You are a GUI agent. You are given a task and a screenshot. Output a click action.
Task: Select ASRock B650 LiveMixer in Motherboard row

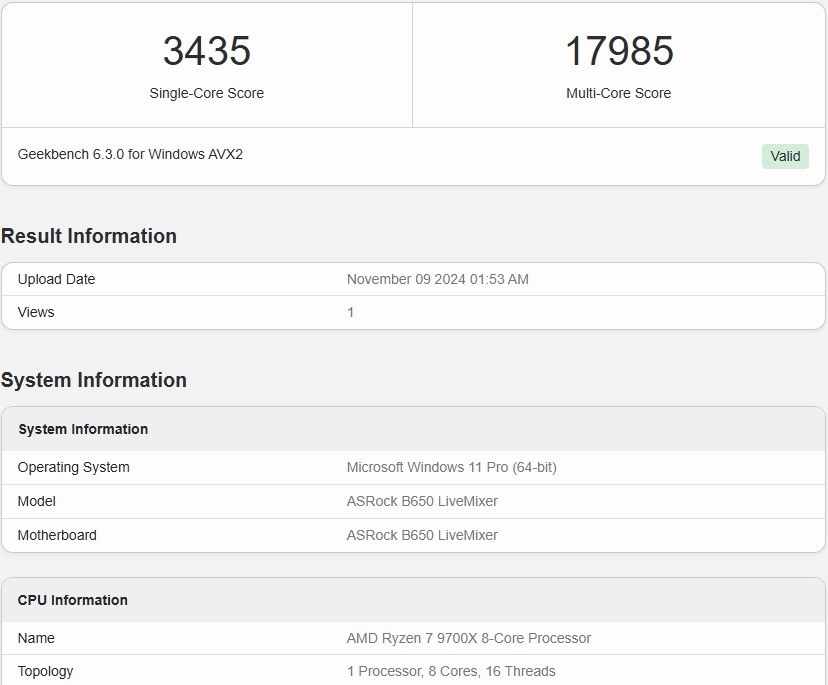422,535
